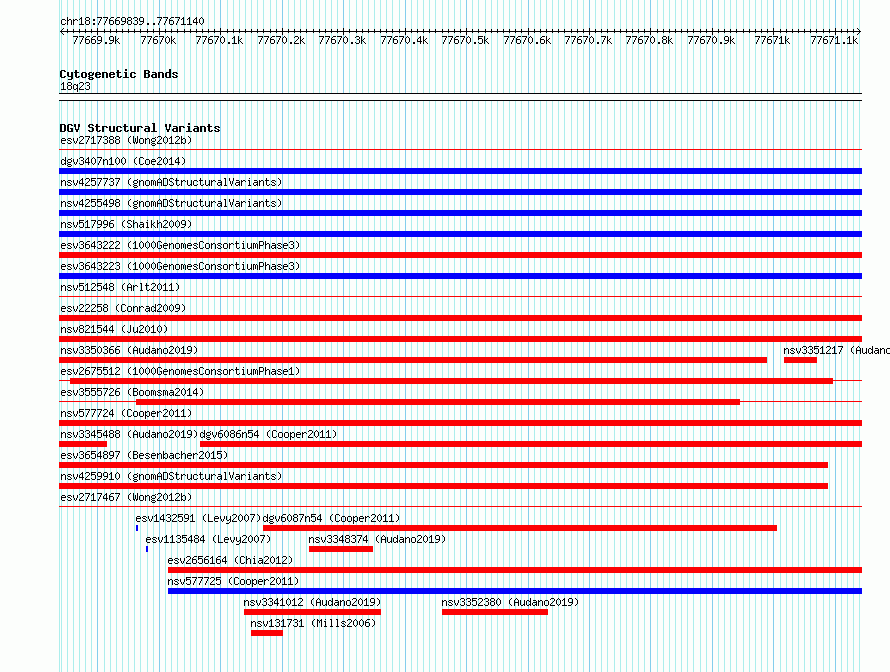Open esv1135484 (Levy2007) label

coord(208,539)
